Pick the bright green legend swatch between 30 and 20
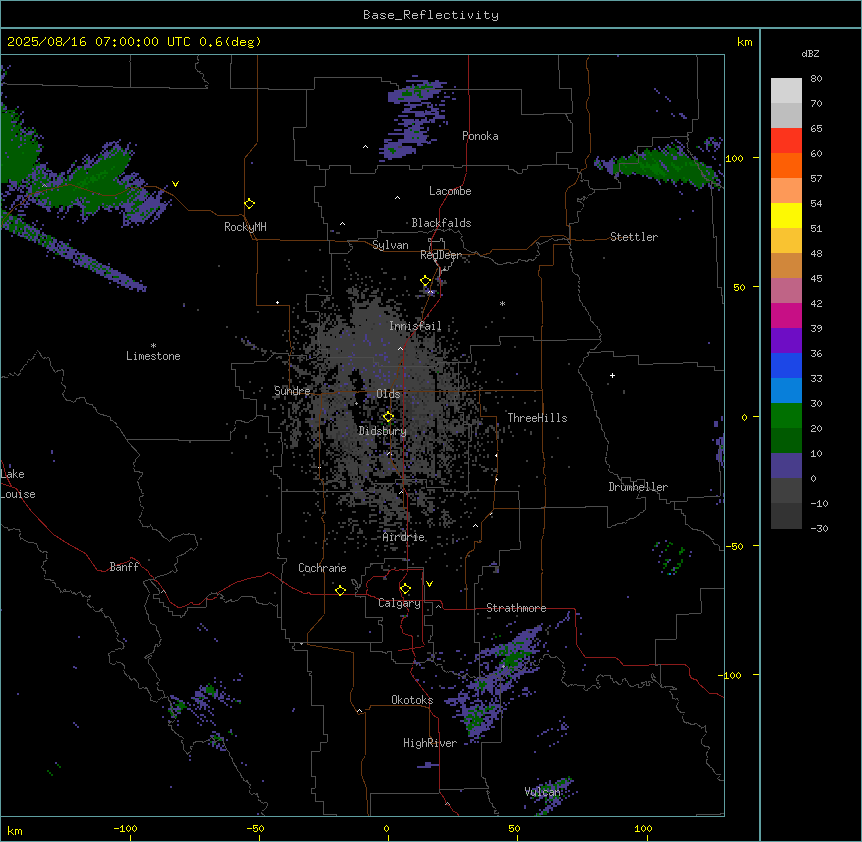 786,416
